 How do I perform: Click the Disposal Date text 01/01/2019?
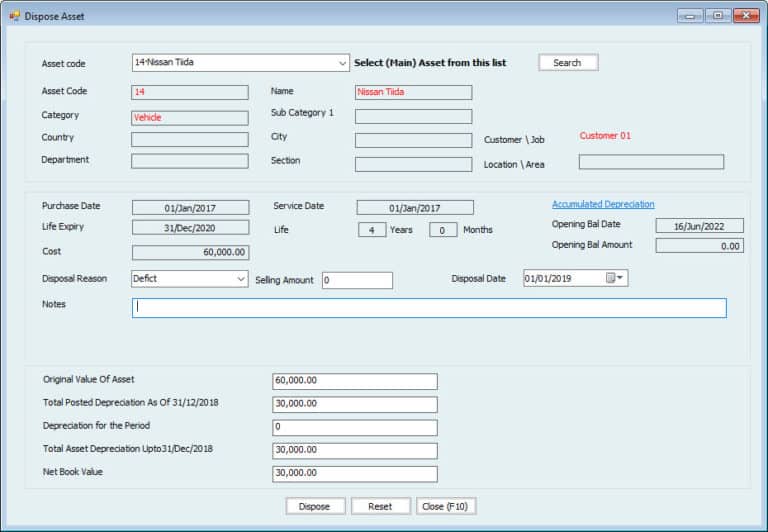click(x=548, y=279)
